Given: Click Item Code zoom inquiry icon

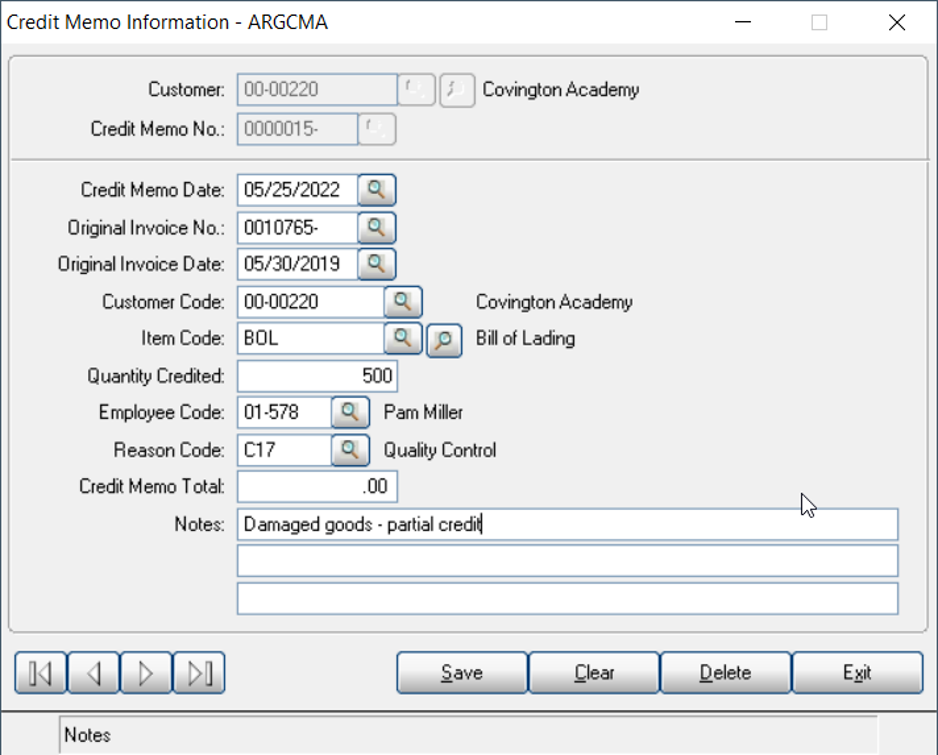Looking at the screenshot, I should click(x=444, y=340).
